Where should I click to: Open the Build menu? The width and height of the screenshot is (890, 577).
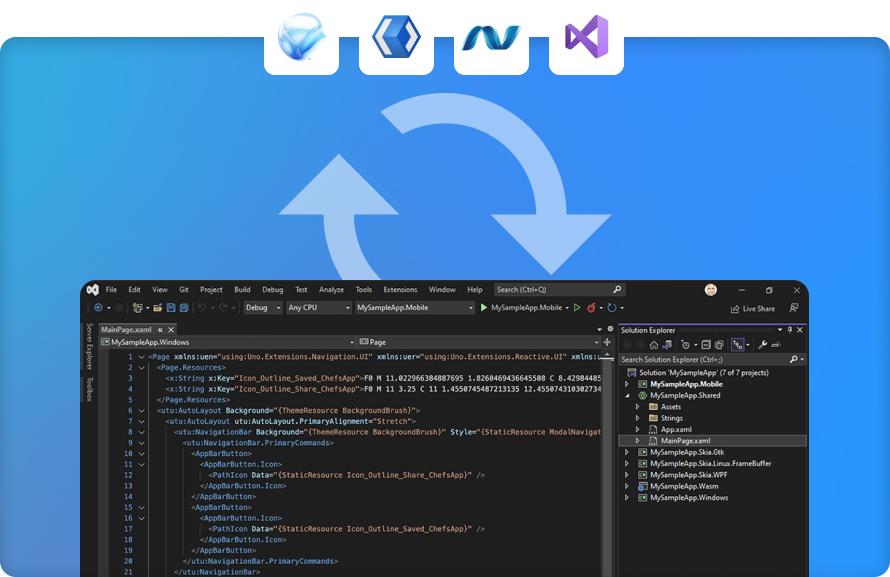(242, 289)
